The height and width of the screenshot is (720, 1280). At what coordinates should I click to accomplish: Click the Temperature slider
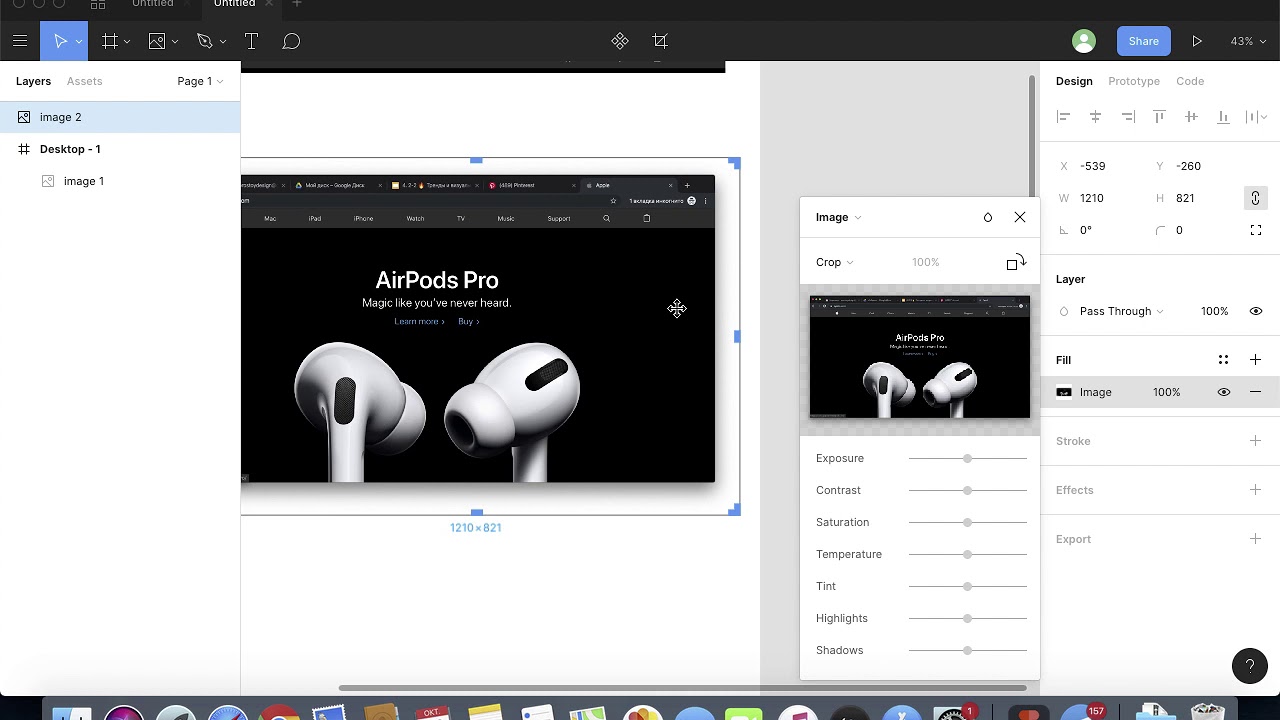967,554
